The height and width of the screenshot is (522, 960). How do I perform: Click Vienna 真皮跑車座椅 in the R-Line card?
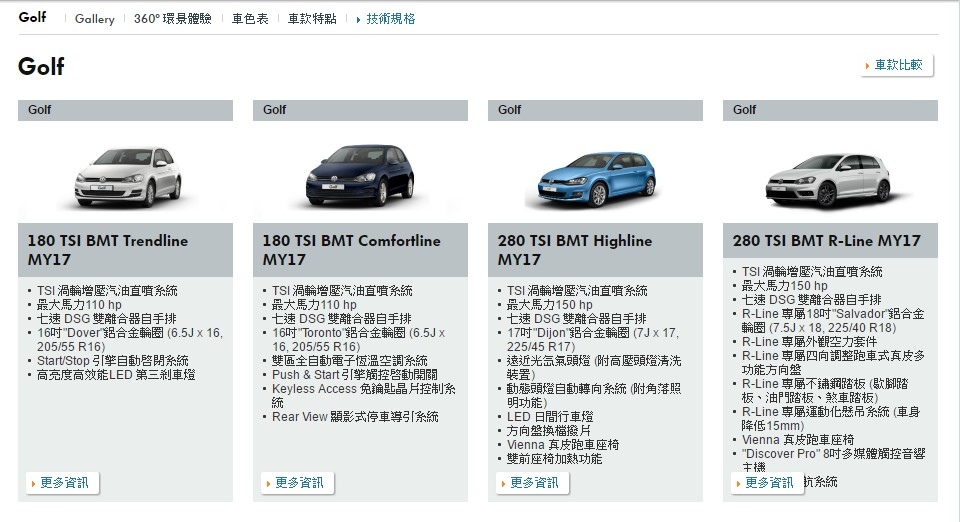pos(798,440)
